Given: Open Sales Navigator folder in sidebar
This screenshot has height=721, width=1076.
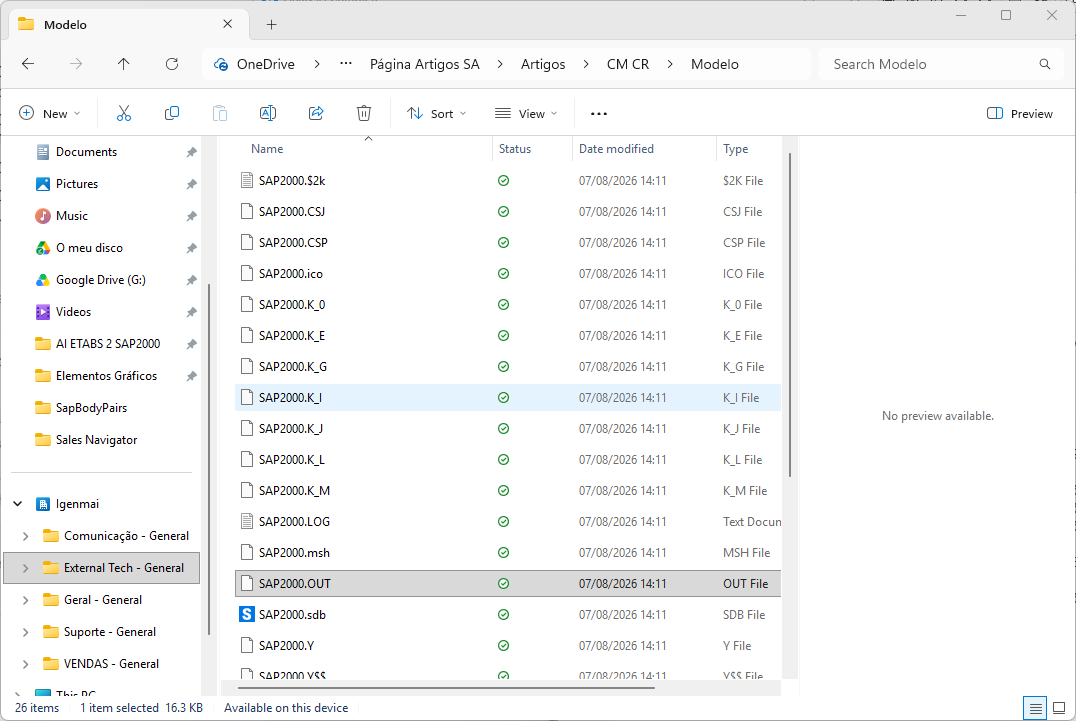Looking at the screenshot, I should tap(96, 440).
